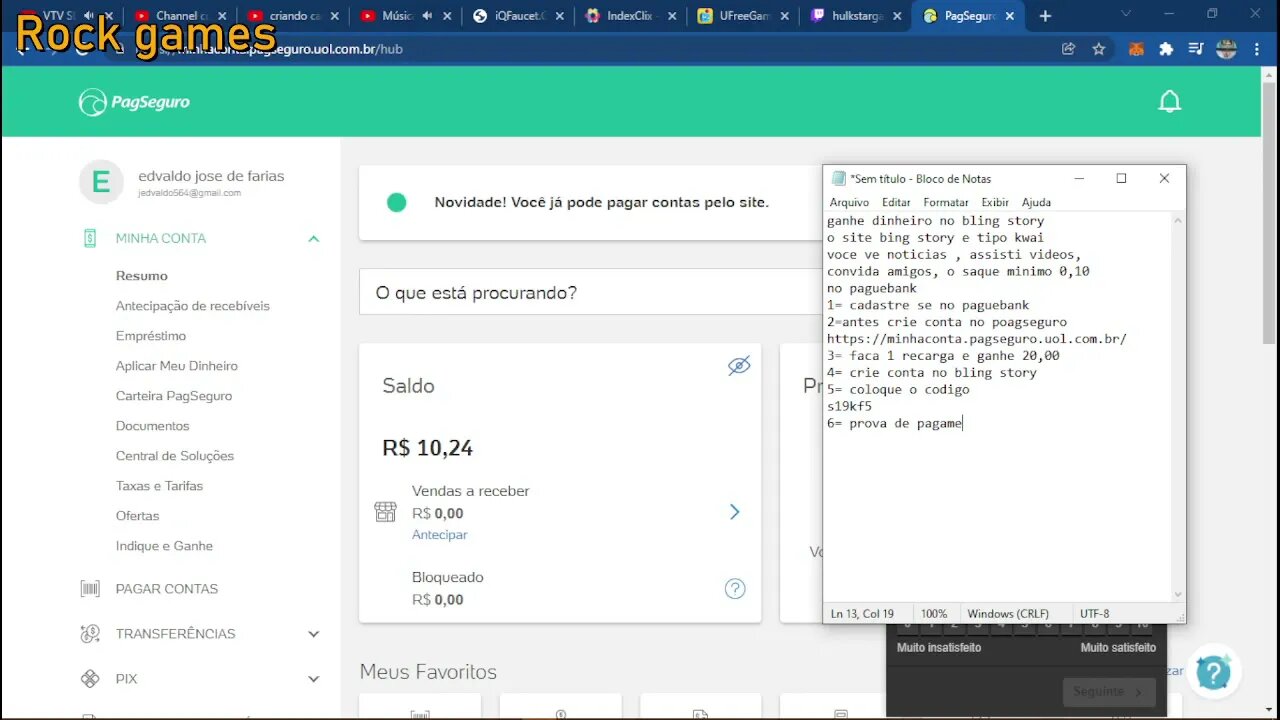Open Documentos in sidebar
1280x720 pixels.
click(x=152, y=426)
